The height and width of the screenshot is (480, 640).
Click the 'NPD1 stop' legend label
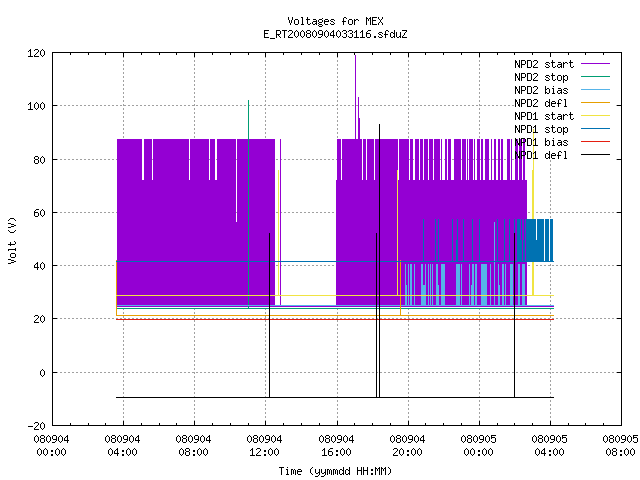tap(541, 129)
